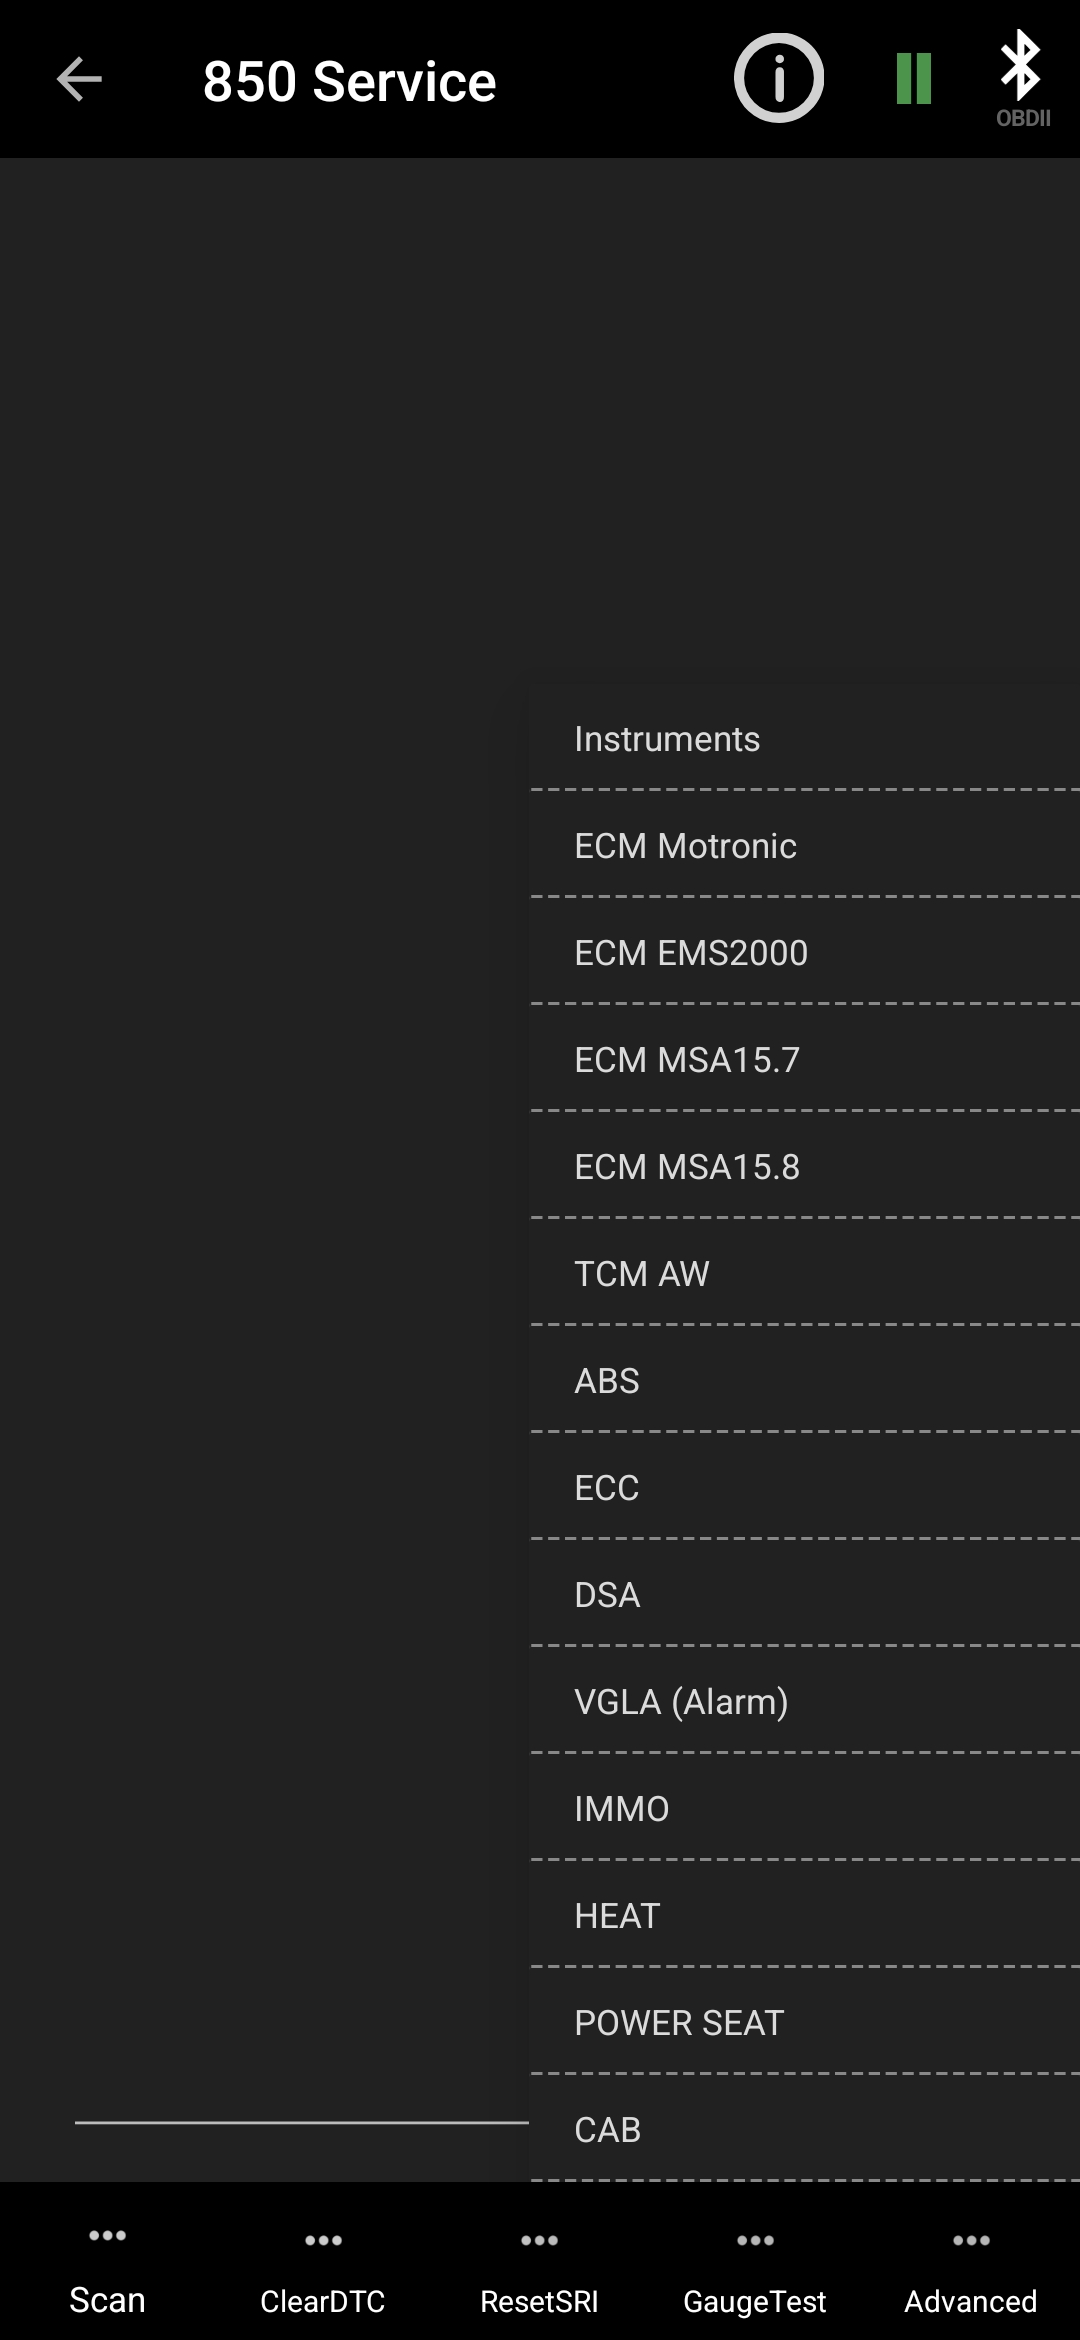Pick ECM MSA15.7 from dropdown
Image resolution: width=1080 pixels, height=2340 pixels.
(x=687, y=1060)
